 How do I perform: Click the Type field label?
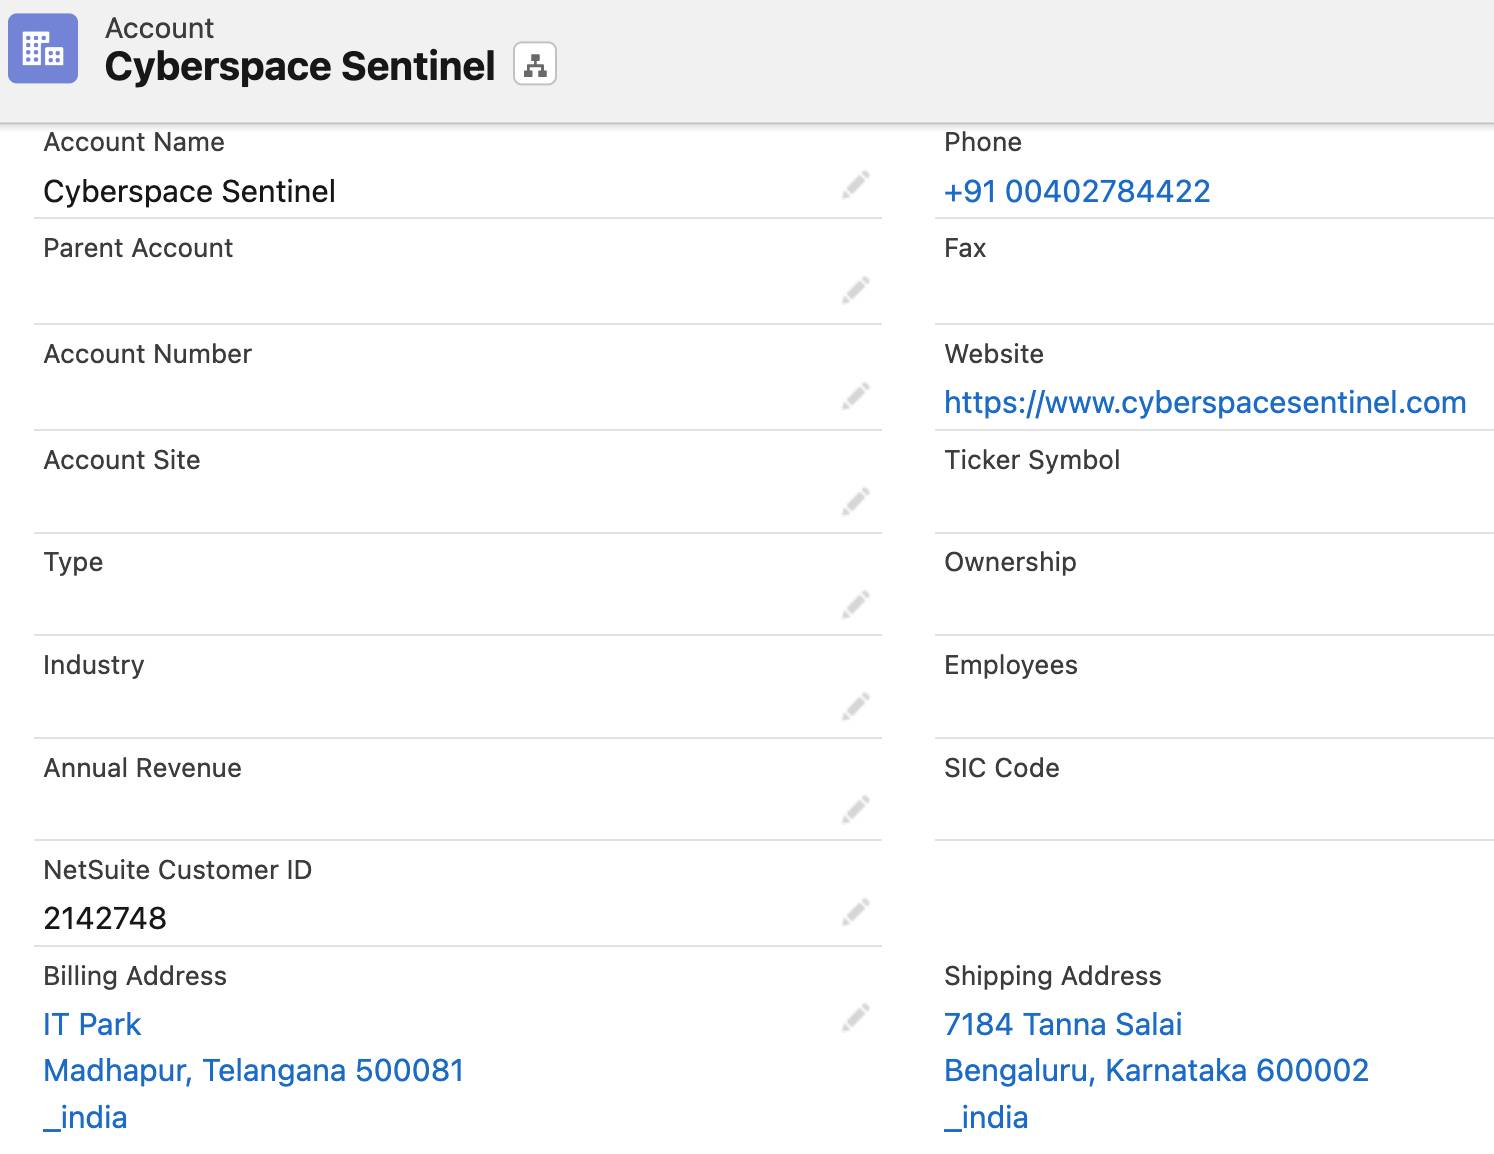coord(73,562)
